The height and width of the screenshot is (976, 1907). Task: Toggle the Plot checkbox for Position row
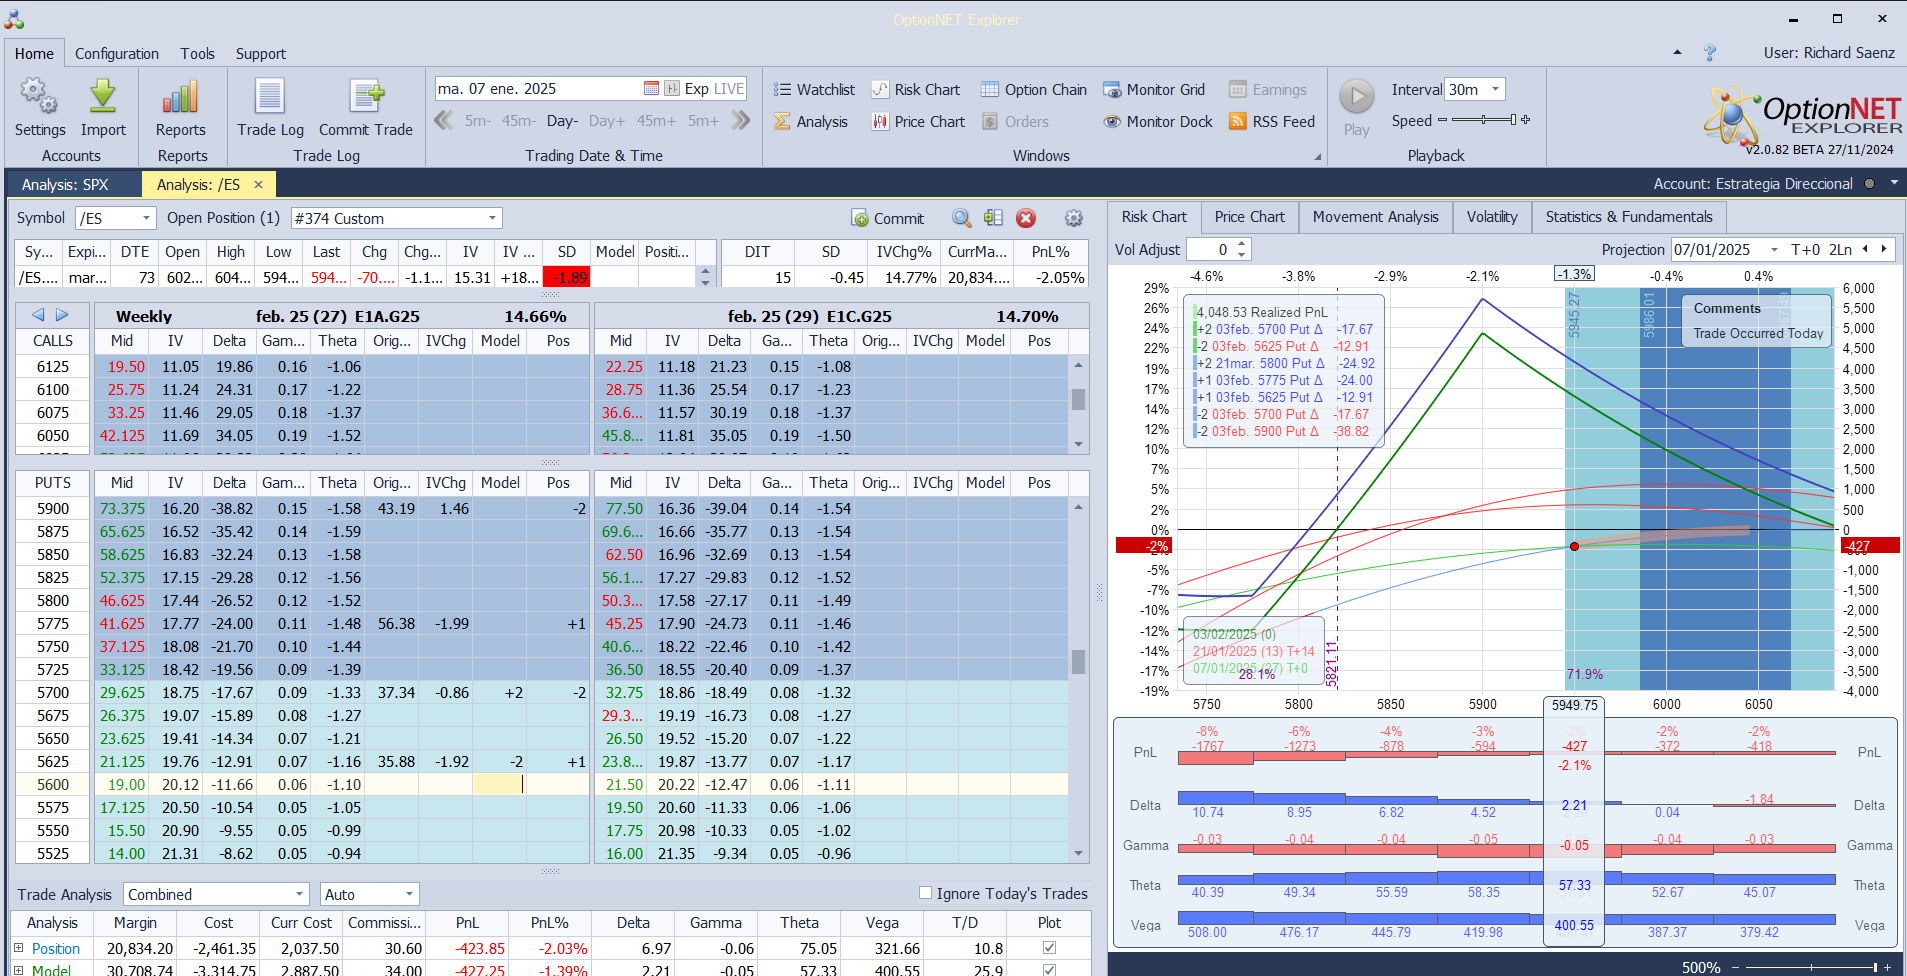coord(1049,948)
